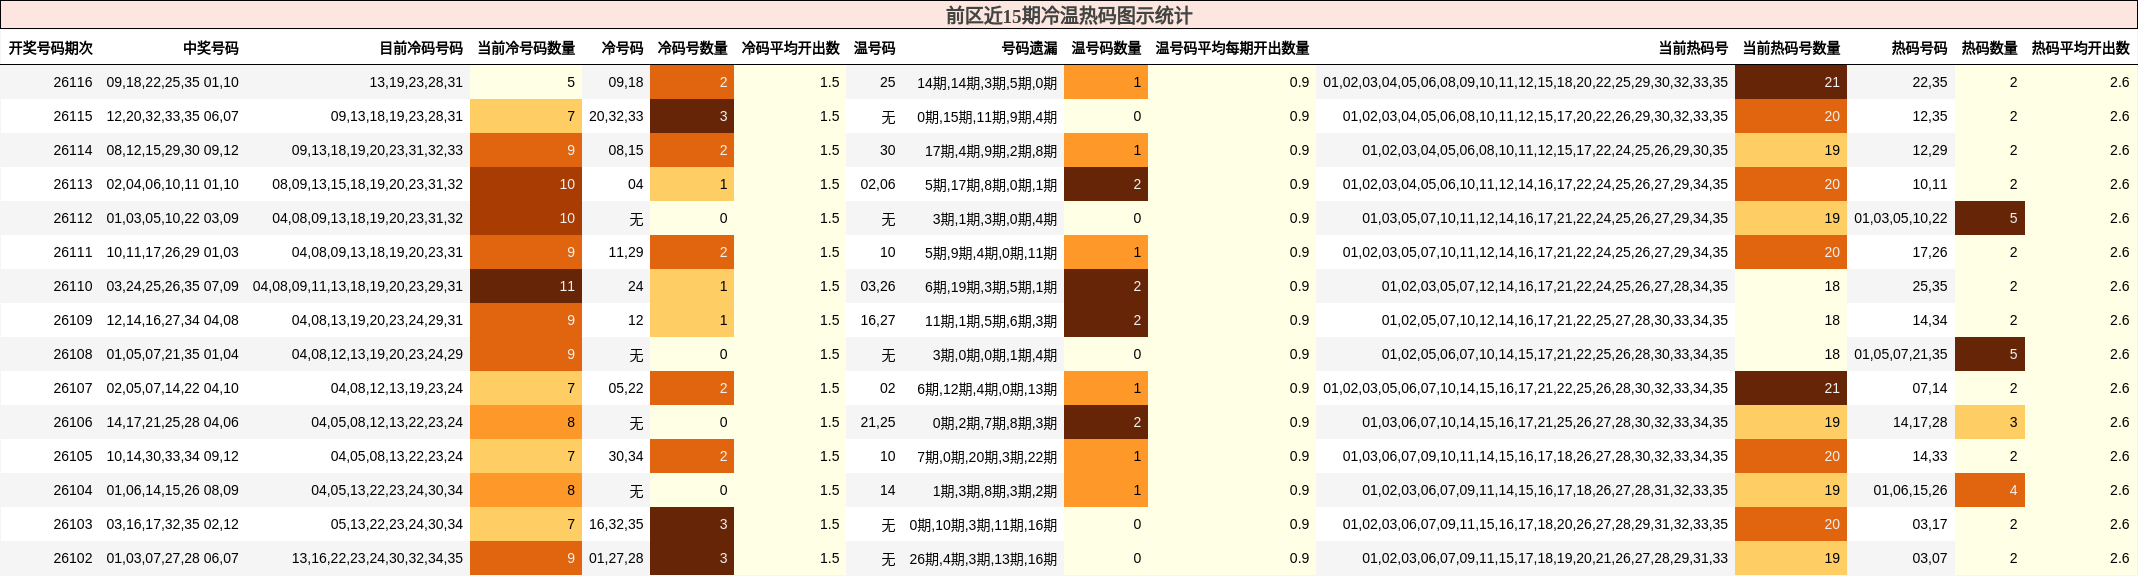Click cold number list 04,08,12,13,19,23,24
This screenshot has width=2138, height=576.
pos(397,388)
